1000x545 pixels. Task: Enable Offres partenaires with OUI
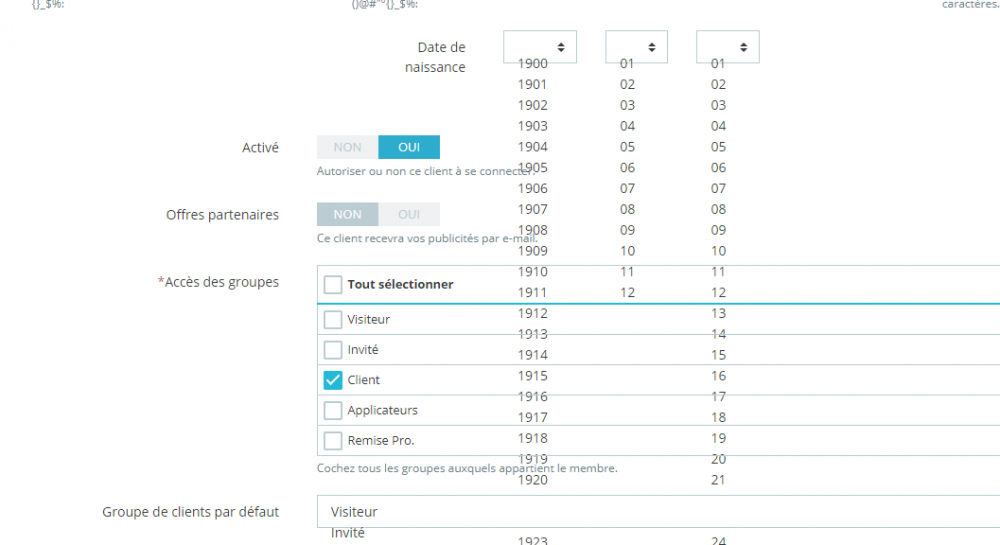[409, 214]
